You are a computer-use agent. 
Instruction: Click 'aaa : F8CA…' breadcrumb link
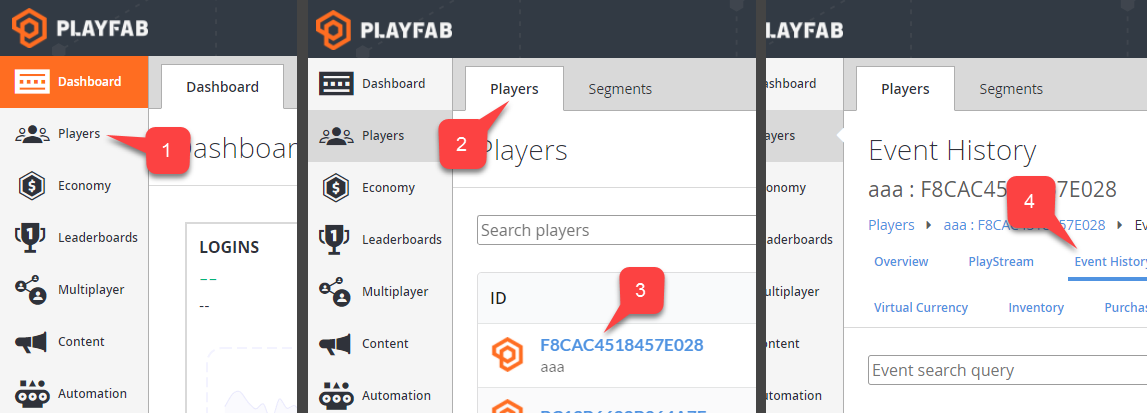click(x=1024, y=224)
